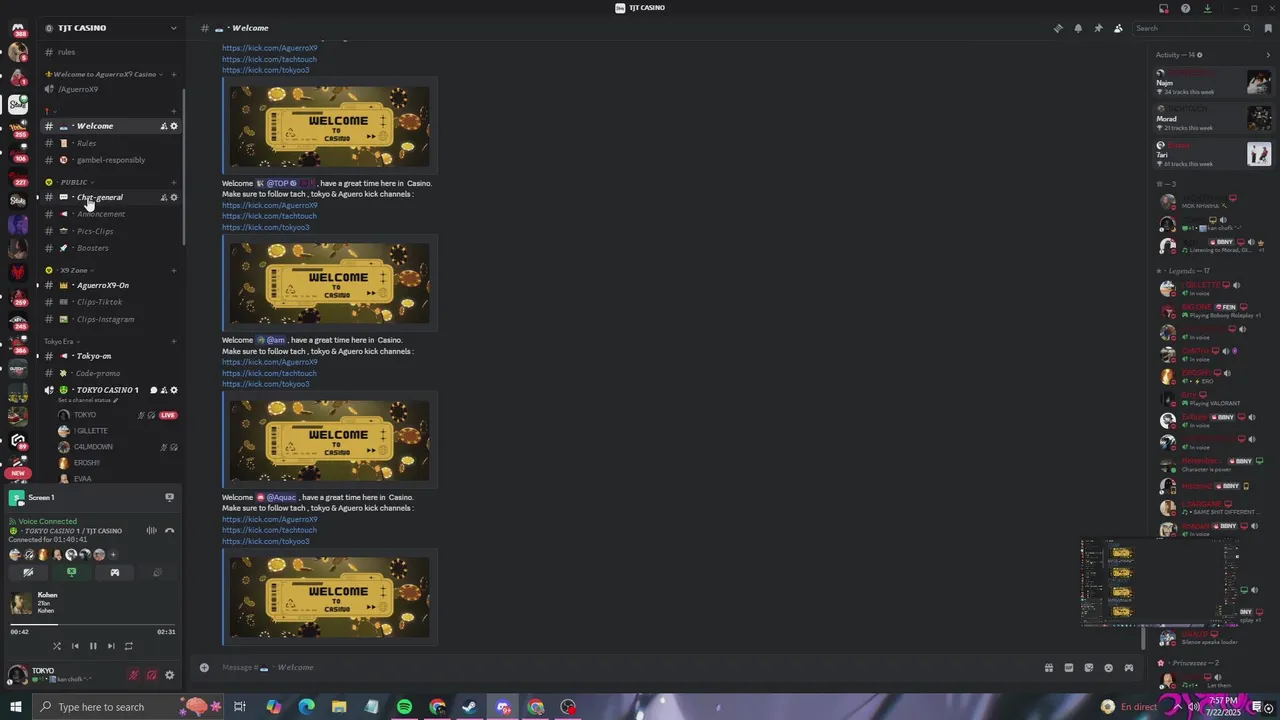Toggle screen share button in voice panel

coord(71,573)
